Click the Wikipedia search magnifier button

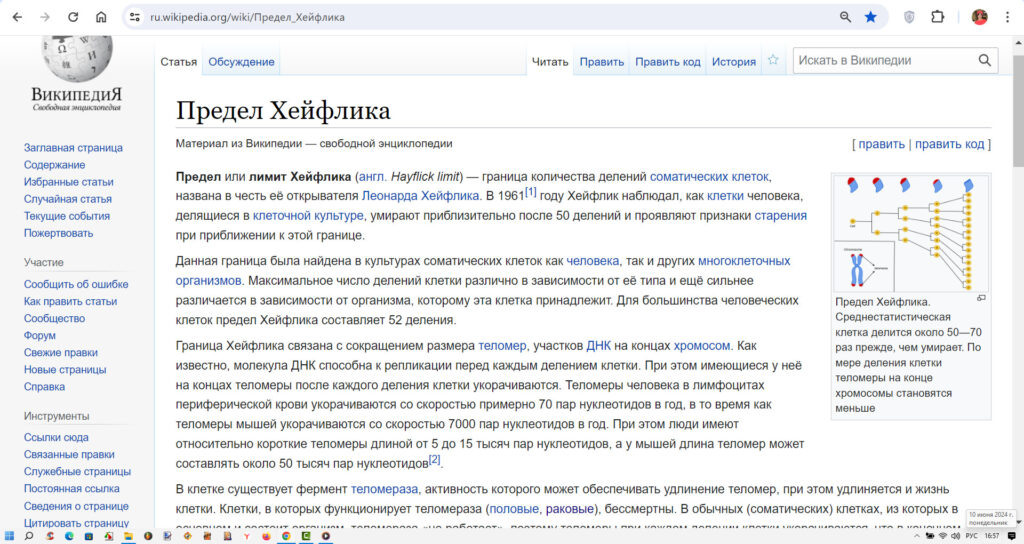pos(985,60)
